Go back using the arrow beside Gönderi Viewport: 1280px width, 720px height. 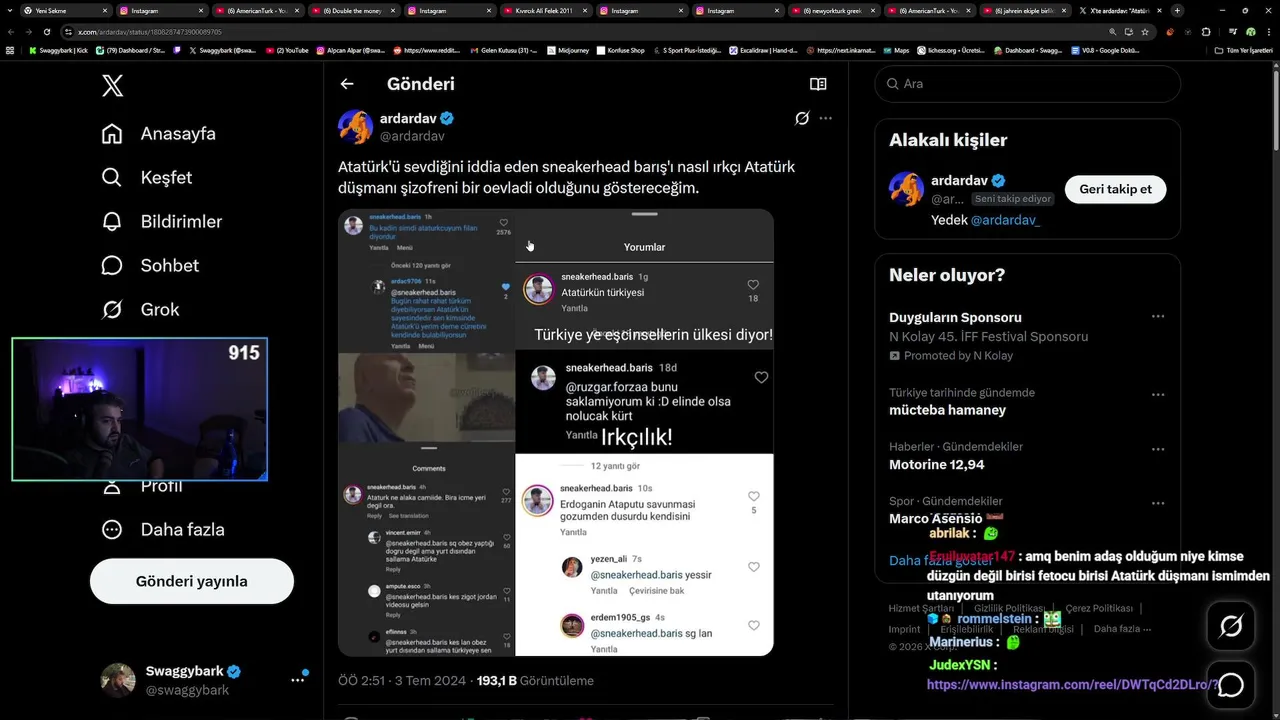347,84
